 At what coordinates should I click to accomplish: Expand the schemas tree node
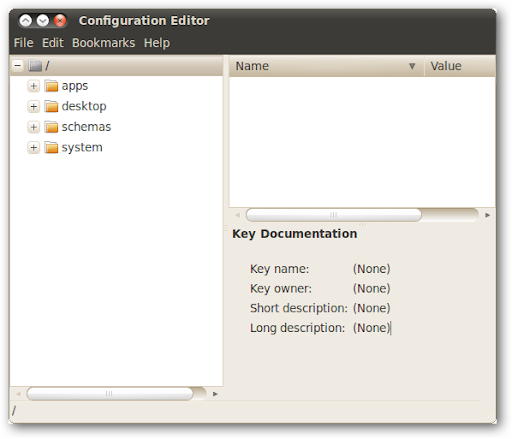33,127
